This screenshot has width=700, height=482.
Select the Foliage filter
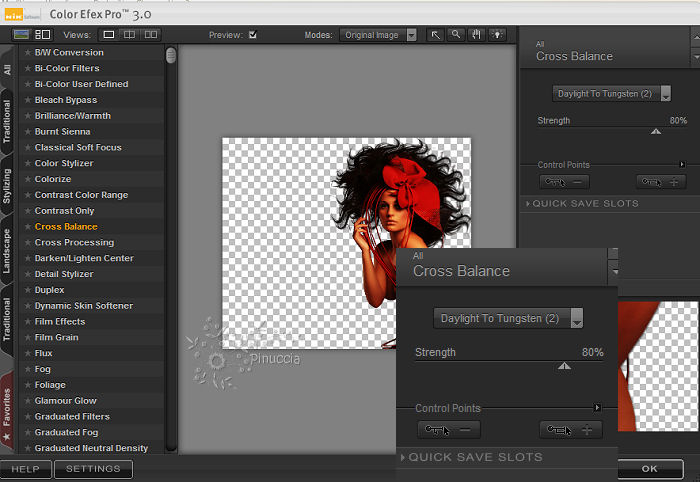click(50, 385)
